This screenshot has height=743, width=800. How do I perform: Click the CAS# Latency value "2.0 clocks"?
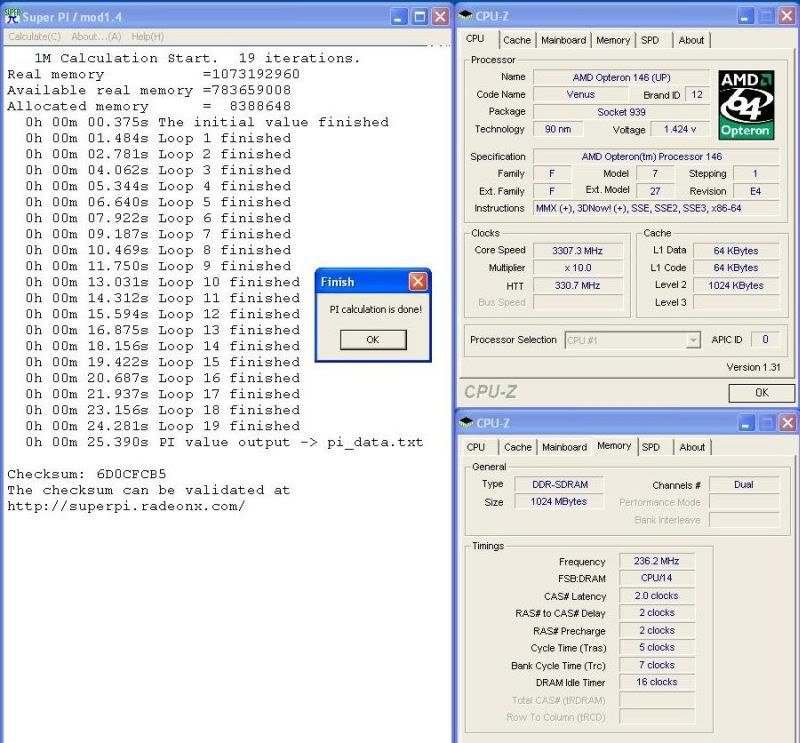657,596
